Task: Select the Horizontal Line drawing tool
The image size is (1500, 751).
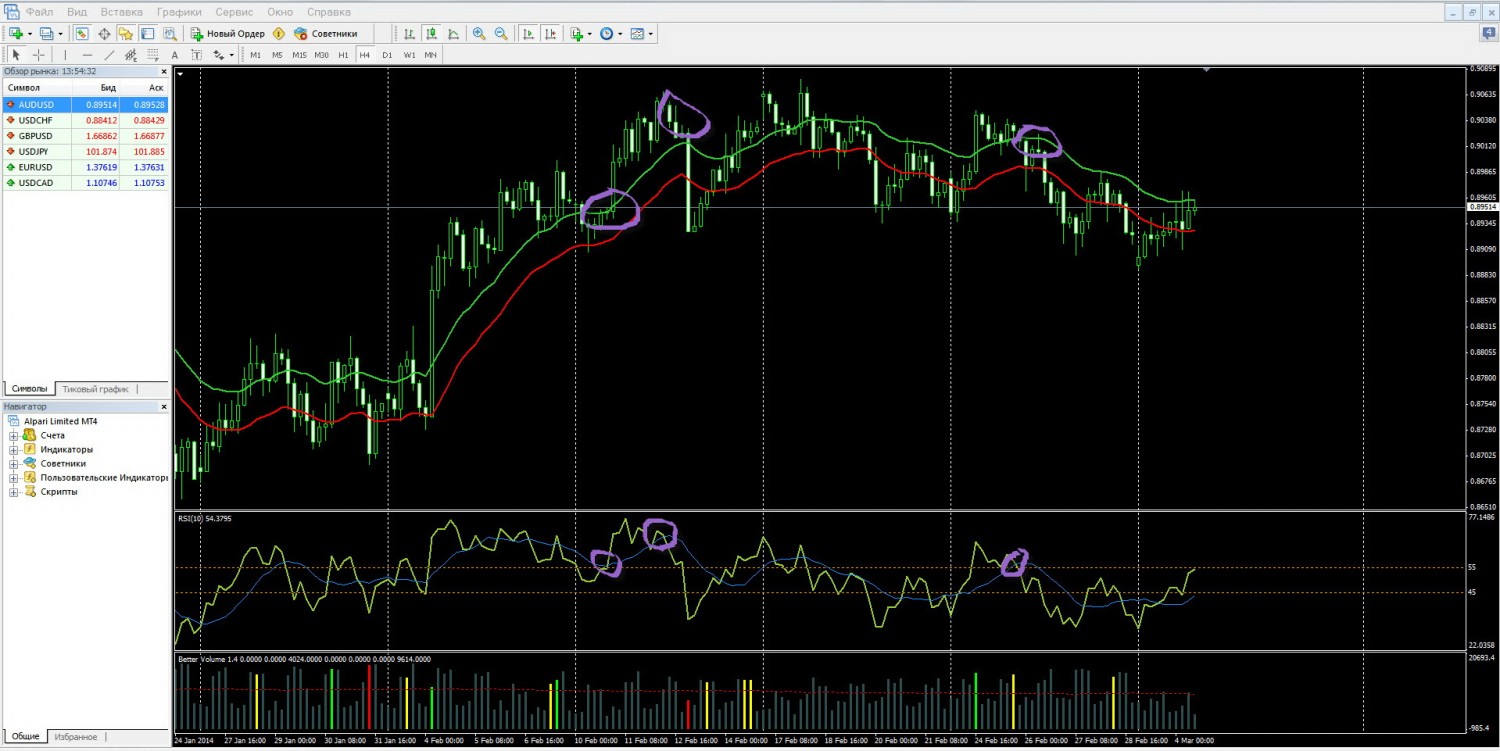Action: 87,55
